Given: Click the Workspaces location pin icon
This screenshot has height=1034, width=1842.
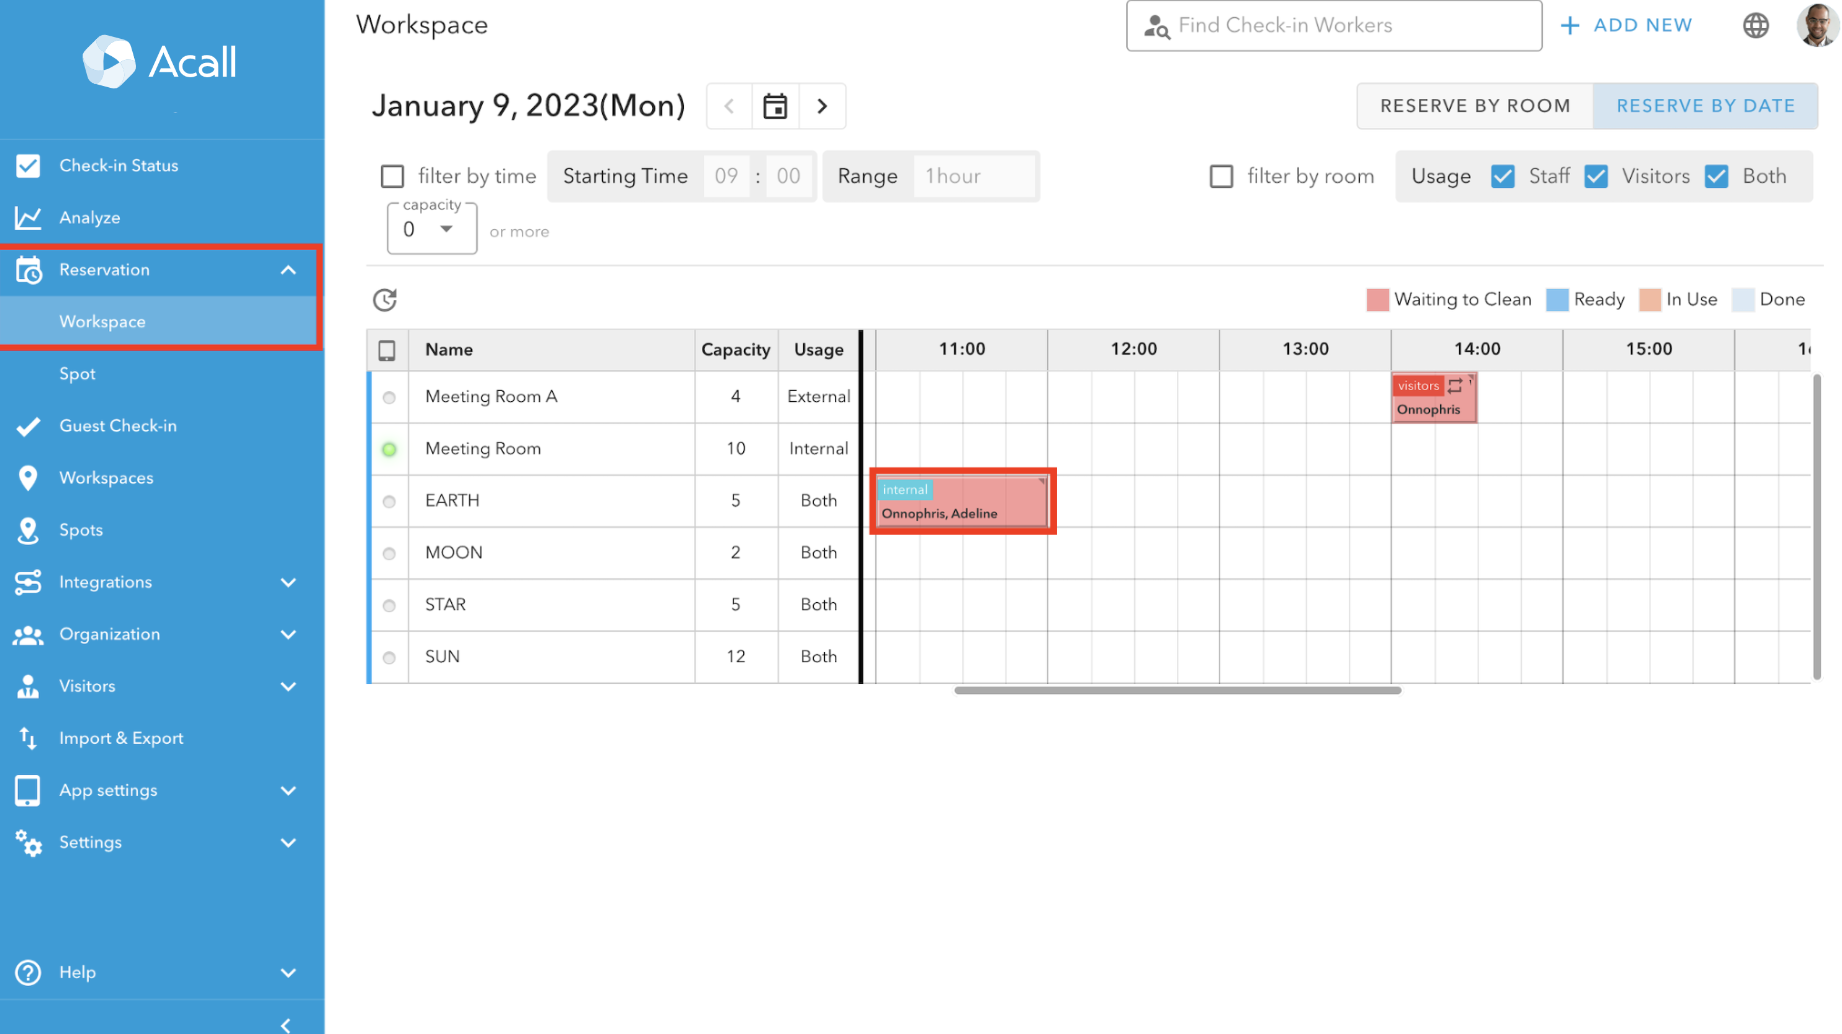Looking at the screenshot, I should 28,478.
